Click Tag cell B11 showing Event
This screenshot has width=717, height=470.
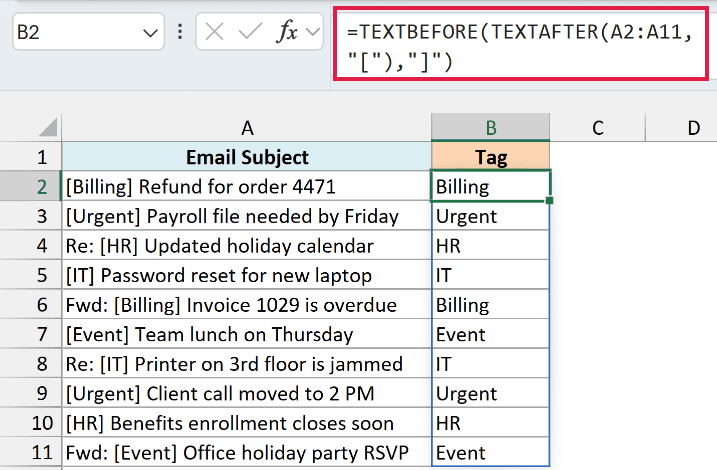pos(491,452)
